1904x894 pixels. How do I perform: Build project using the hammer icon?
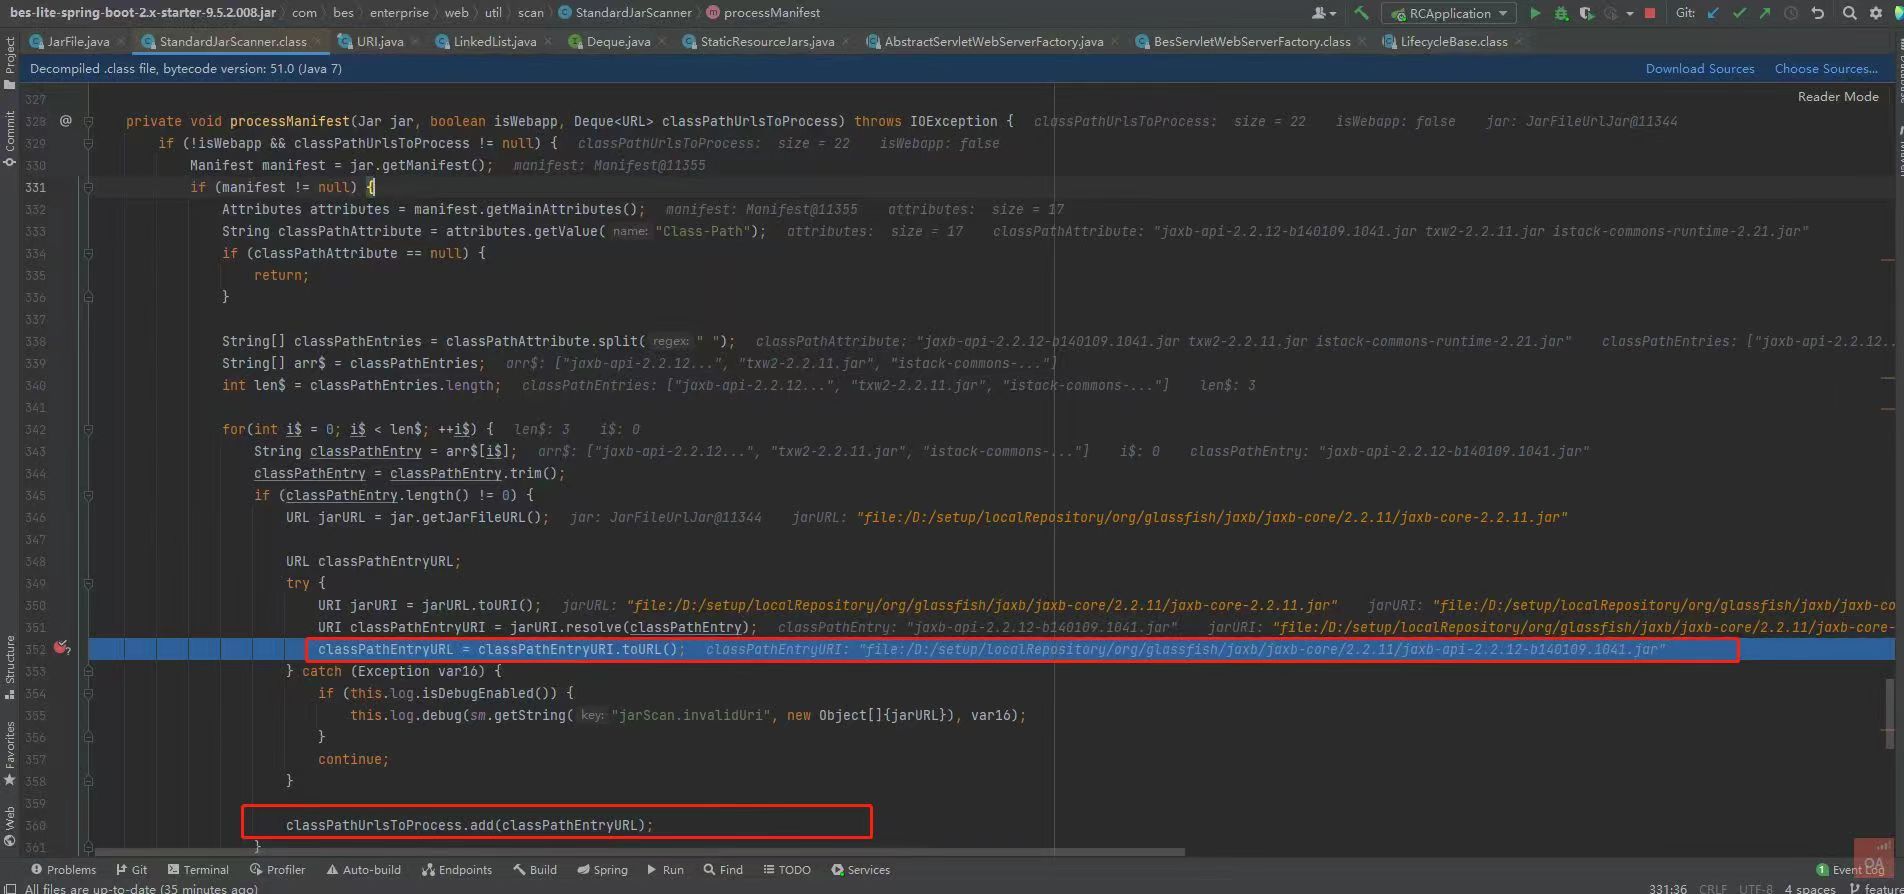pos(1361,13)
